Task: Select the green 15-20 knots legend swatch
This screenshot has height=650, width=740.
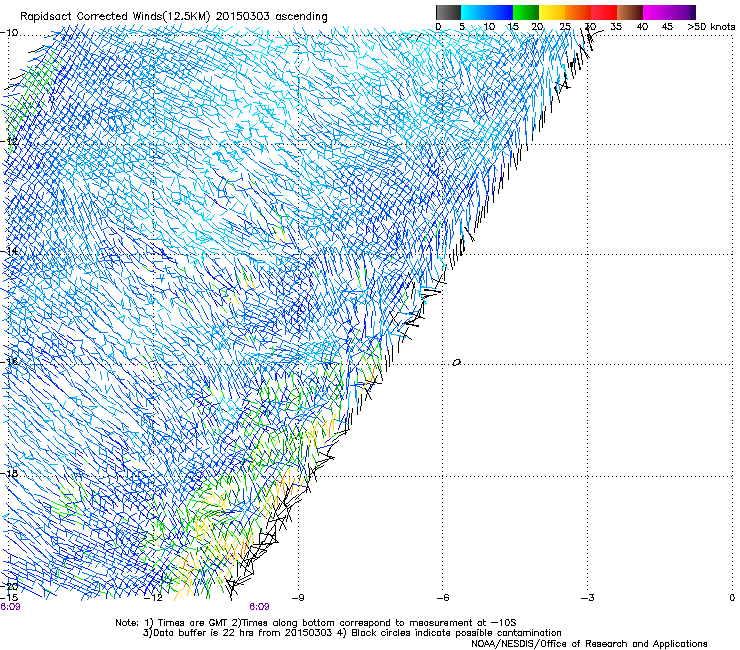Action: [x=526, y=12]
